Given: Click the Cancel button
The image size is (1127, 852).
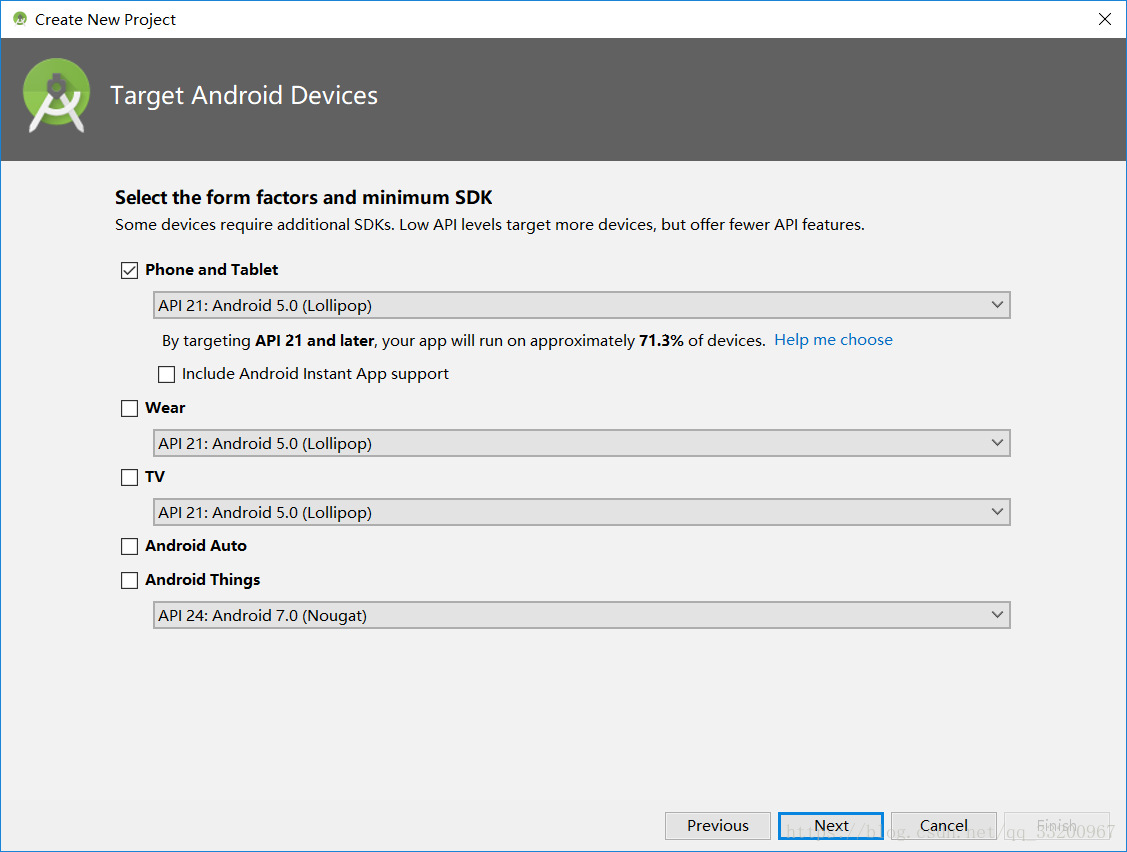Looking at the screenshot, I should (x=943, y=825).
